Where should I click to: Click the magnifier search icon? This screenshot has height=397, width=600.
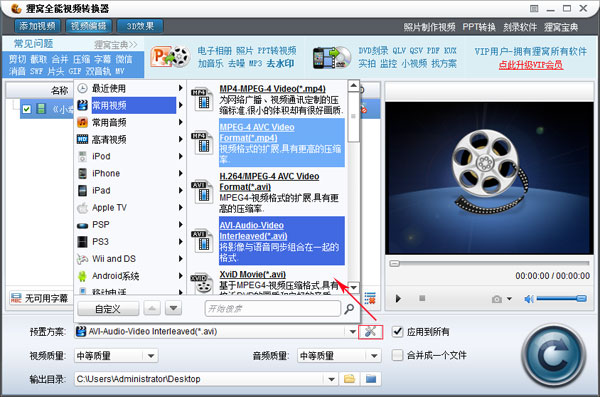click(349, 309)
